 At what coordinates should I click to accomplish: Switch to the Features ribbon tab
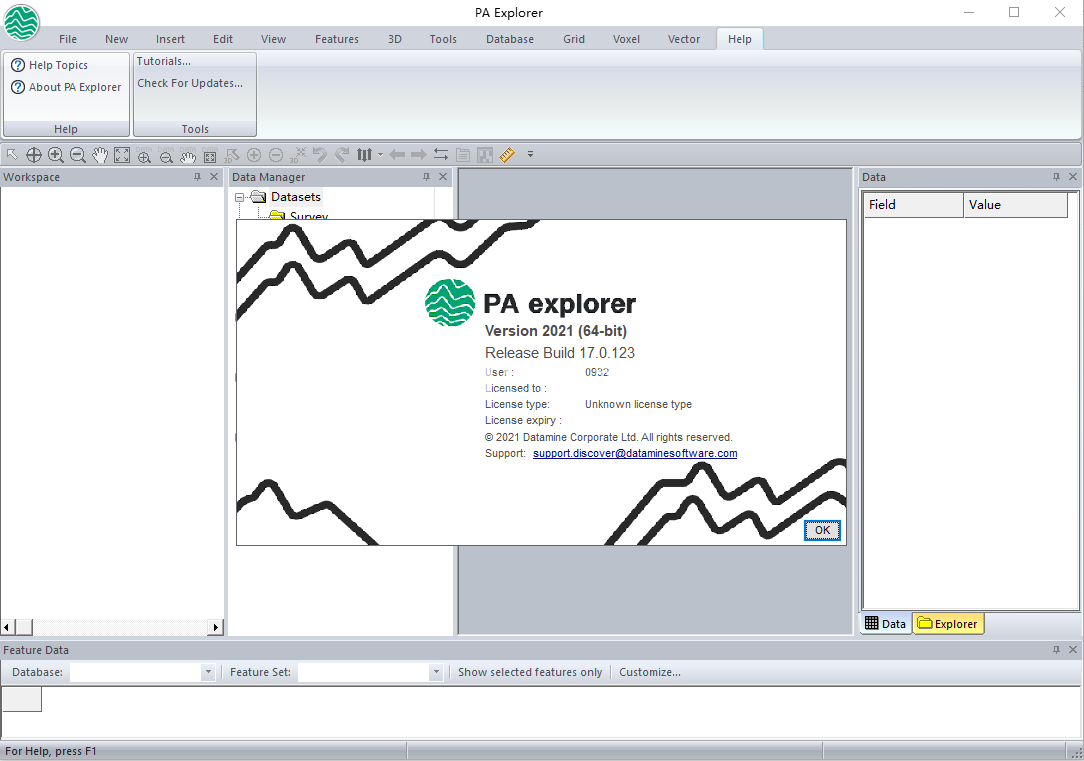coord(337,39)
